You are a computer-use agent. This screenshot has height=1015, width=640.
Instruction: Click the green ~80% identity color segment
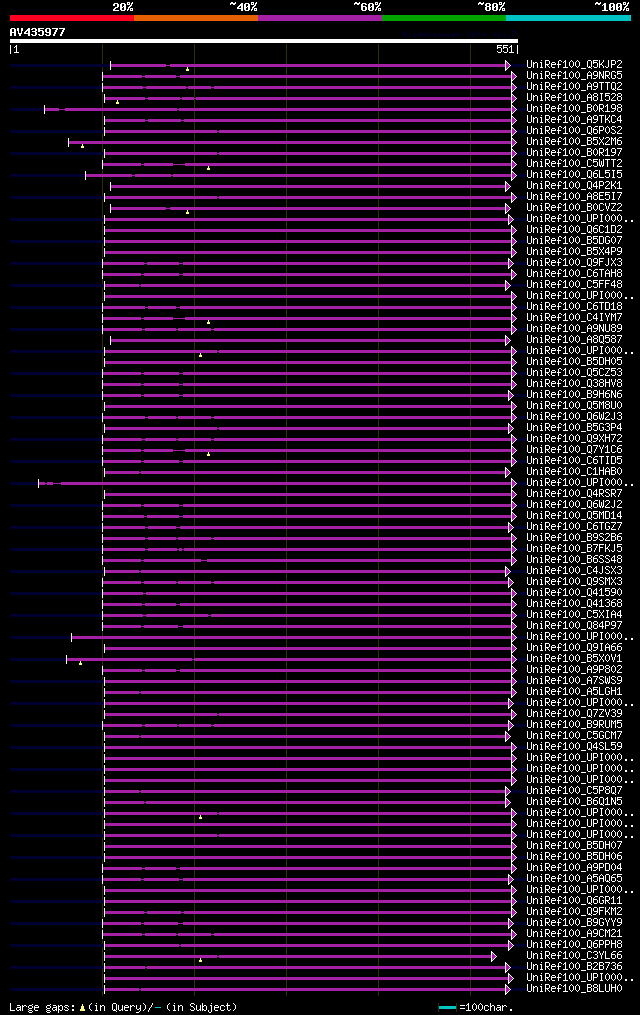tap(444, 18)
